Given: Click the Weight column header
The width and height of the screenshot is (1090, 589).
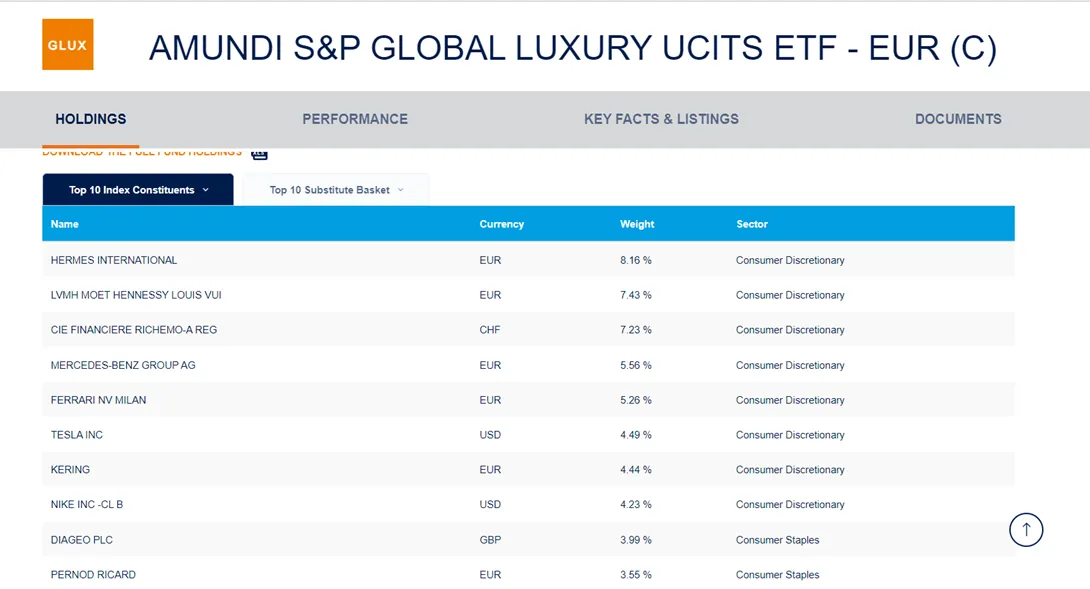Looking at the screenshot, I should pos(637,224).
